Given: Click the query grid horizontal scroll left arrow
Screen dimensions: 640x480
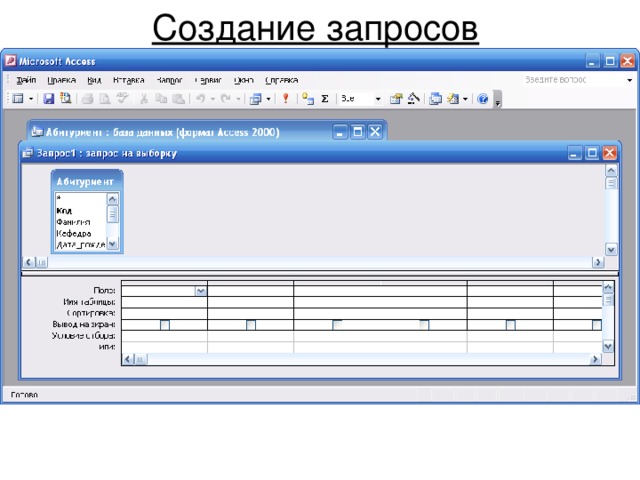Looking at the screenshot, I should tap(128, 359).
